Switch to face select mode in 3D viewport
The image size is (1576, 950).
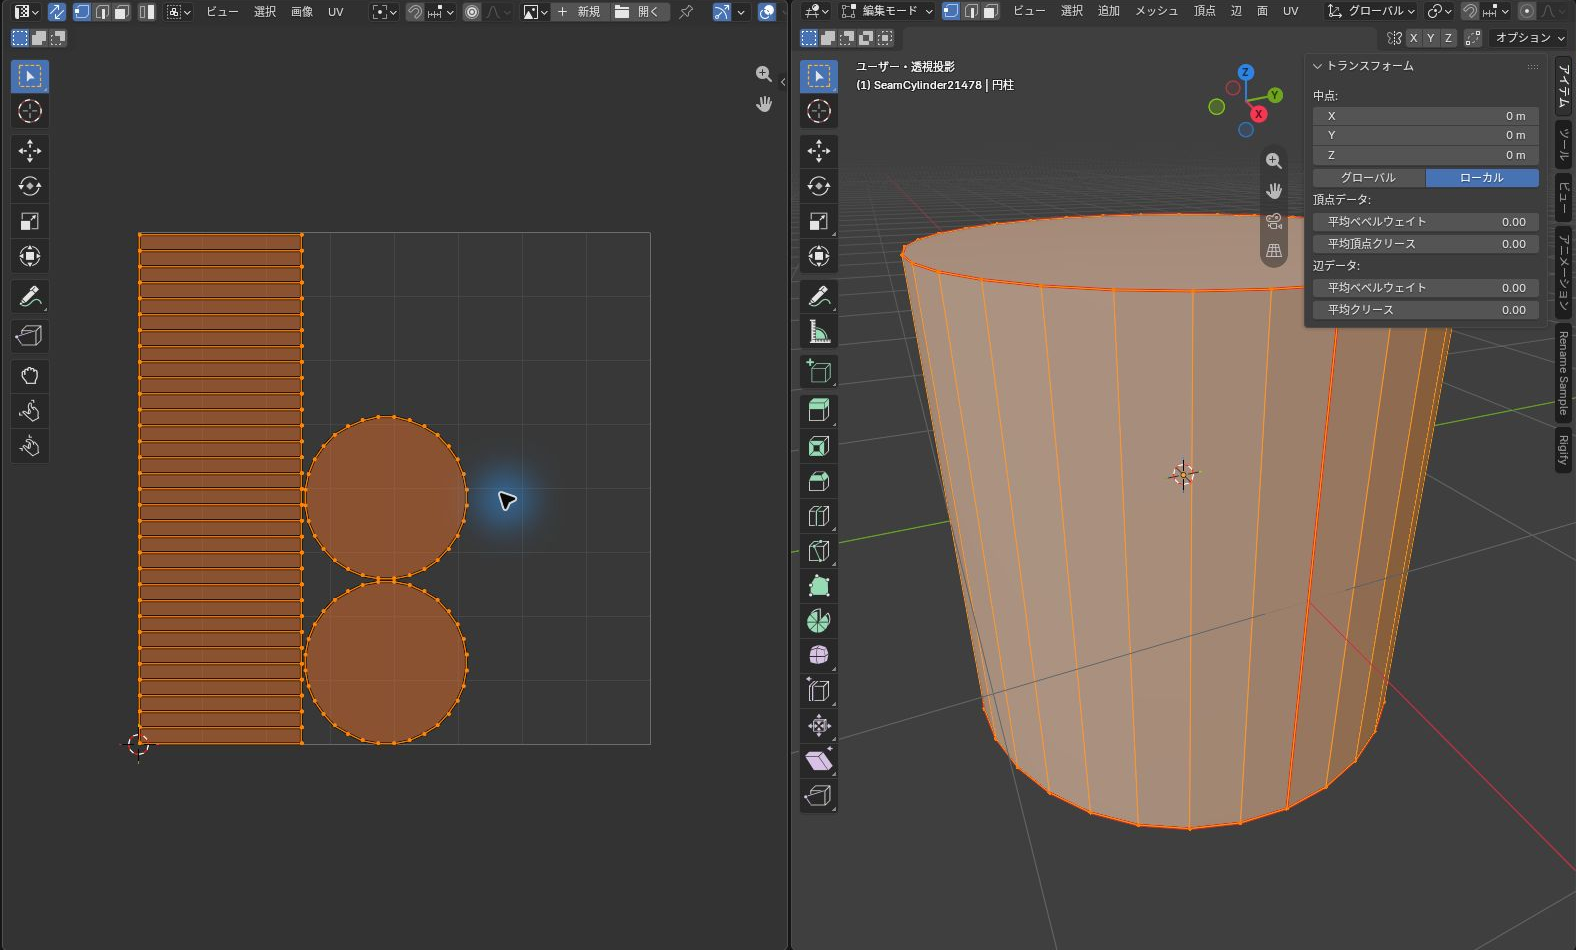pyautogui.click(x=990, y=11)
